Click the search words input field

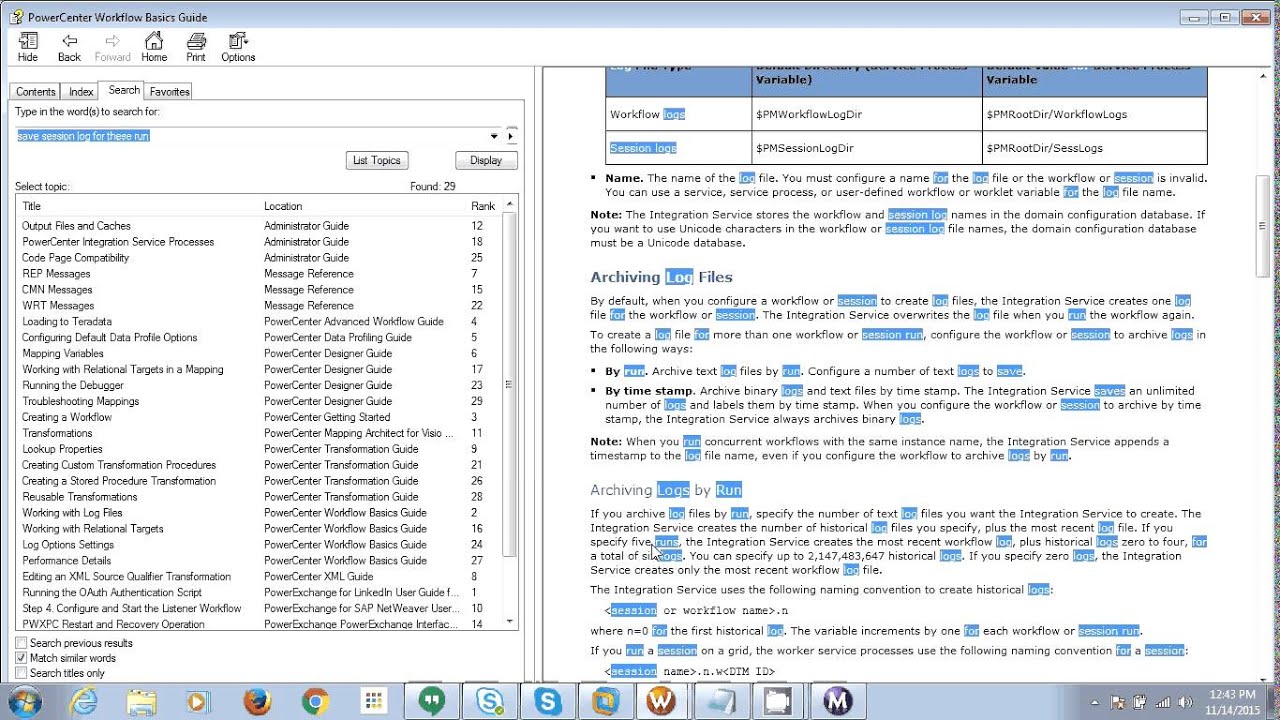[252, 136]
